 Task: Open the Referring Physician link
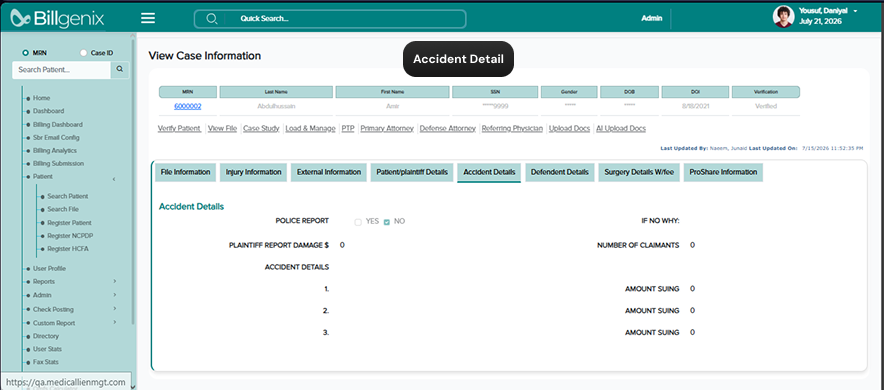pos(512,128)
